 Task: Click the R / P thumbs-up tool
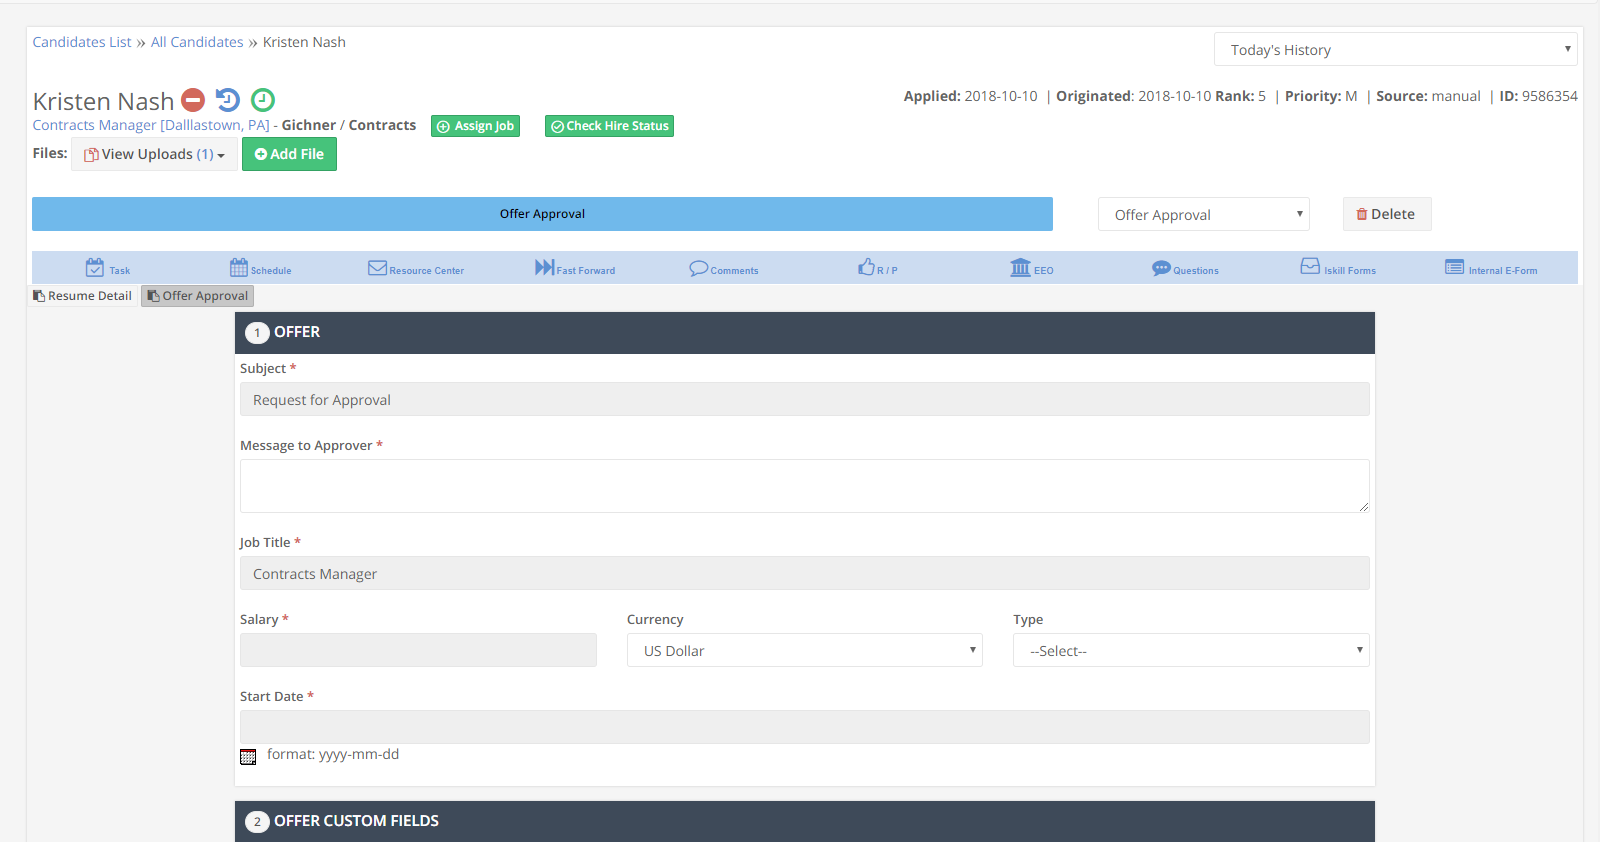click(x=877, y=268)
